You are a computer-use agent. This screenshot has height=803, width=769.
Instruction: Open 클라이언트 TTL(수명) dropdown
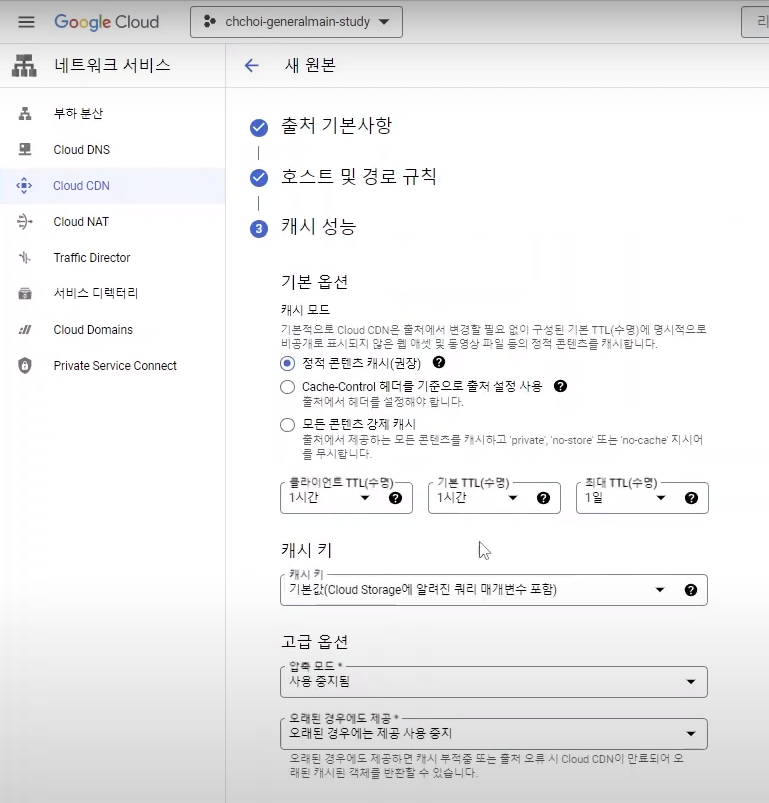point(346,498)
